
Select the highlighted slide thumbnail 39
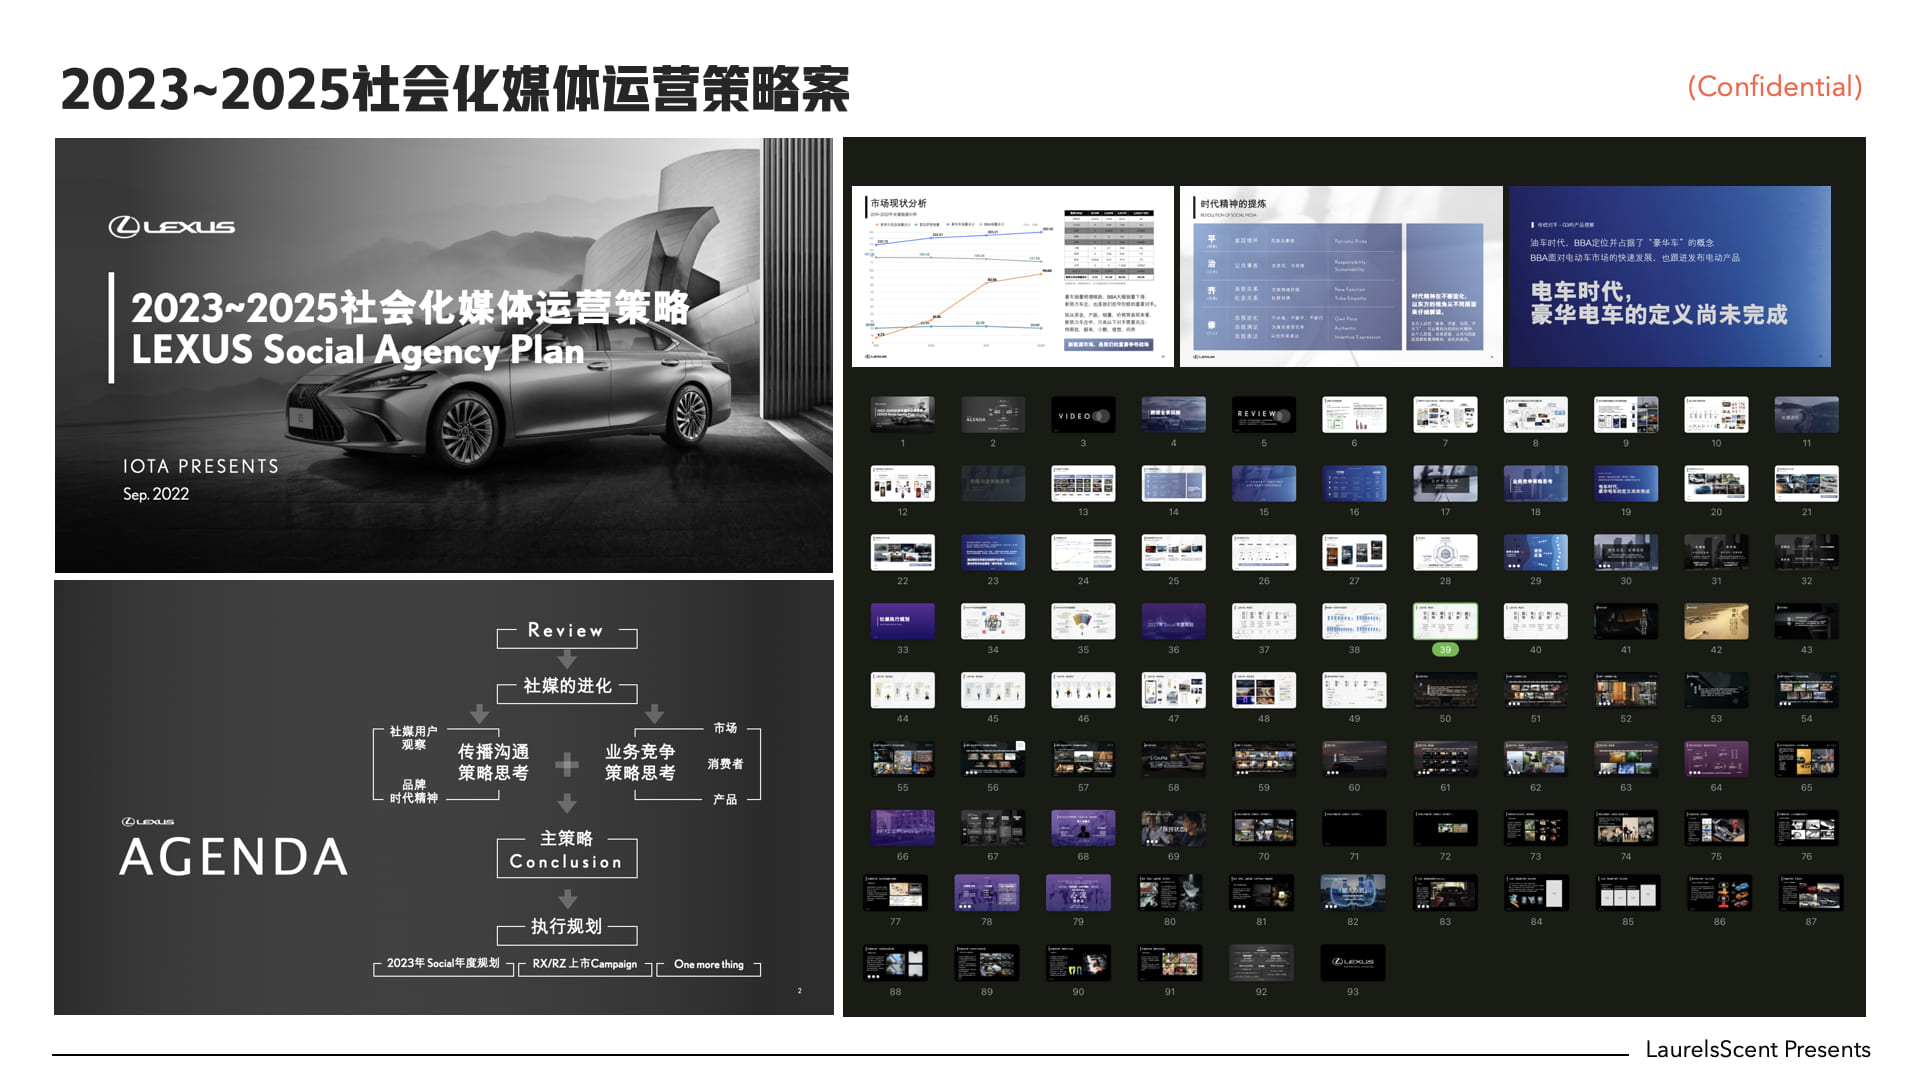pos(1445,621)
